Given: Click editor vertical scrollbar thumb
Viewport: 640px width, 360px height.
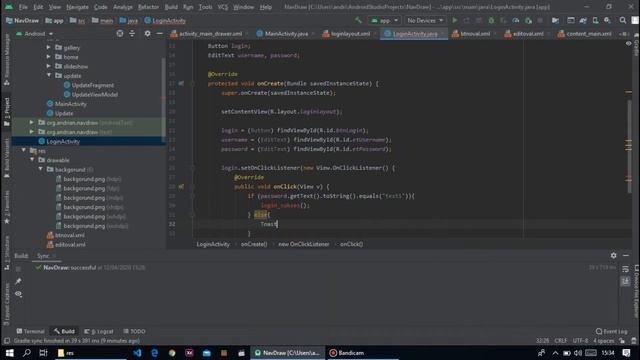Looking at the screenshot, I should pos(629,147).
